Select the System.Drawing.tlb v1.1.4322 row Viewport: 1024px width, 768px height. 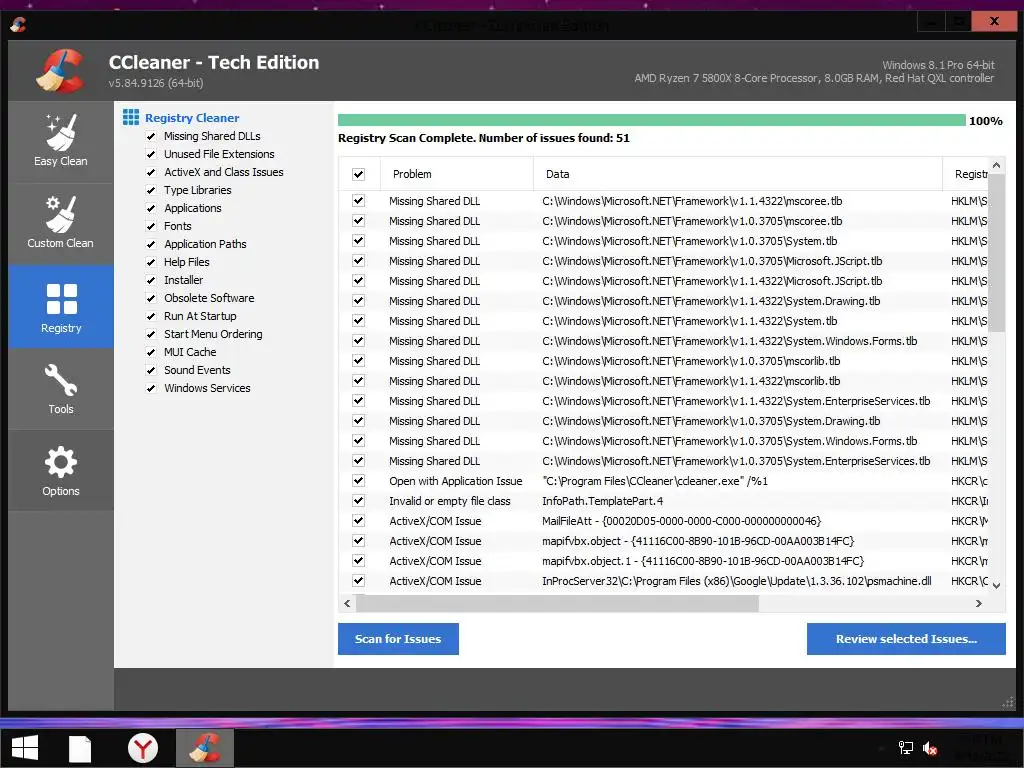point(663,300)
